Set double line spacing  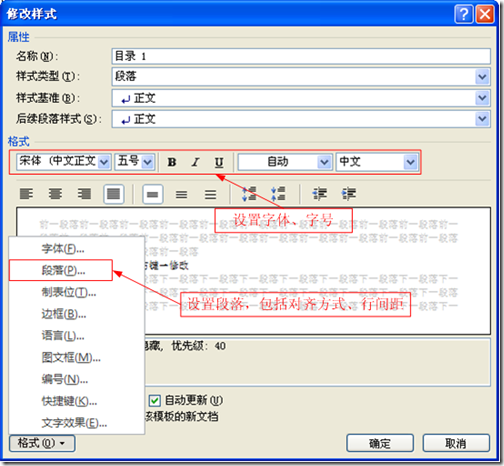210,194
